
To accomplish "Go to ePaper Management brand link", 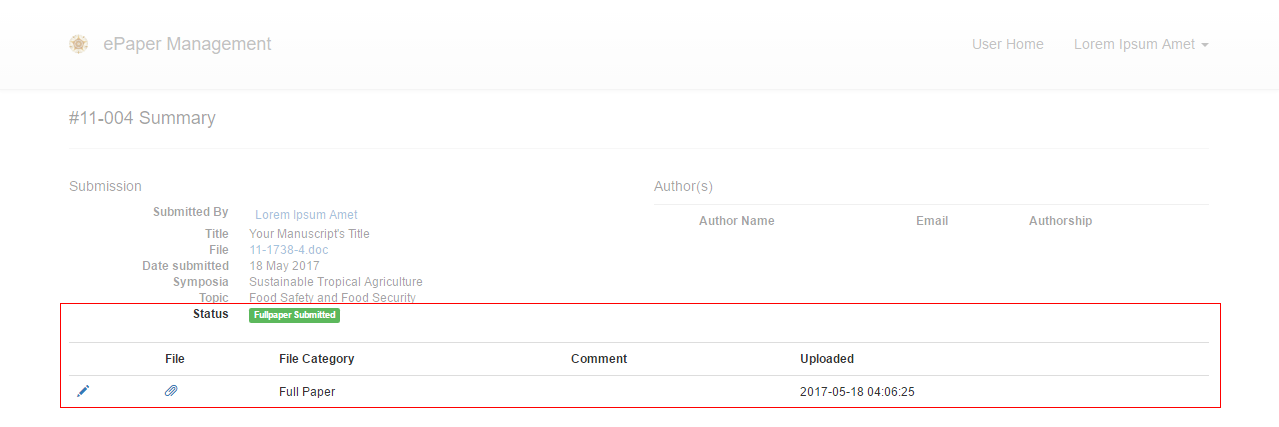I will click(x=187, y=44).
